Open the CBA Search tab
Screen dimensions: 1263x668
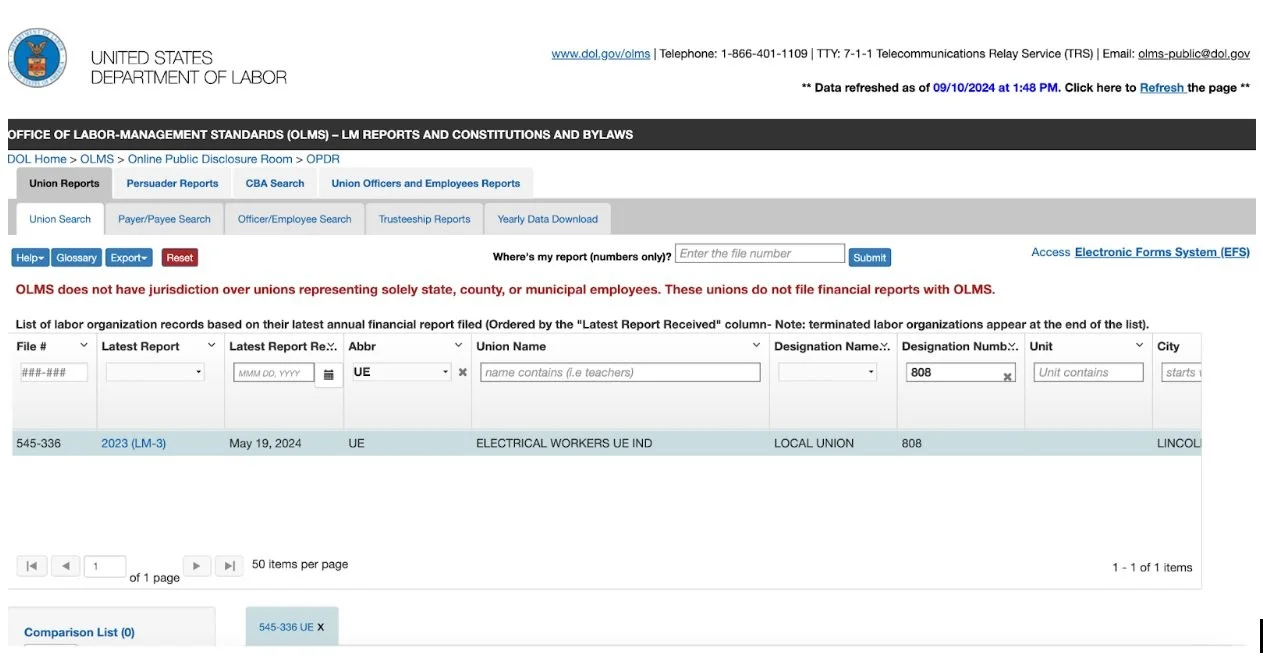pyautogui.click(x=275, y=183)
